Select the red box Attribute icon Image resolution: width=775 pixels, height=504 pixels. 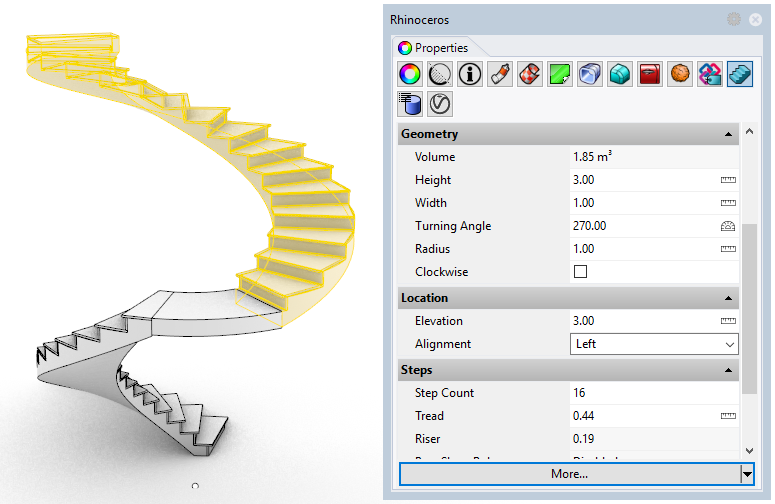point(650,74)
